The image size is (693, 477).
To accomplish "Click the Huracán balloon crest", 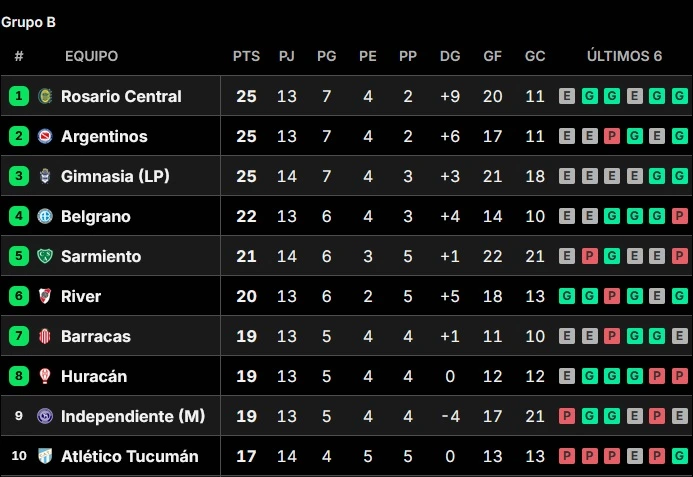I will [x=45, y=376].
